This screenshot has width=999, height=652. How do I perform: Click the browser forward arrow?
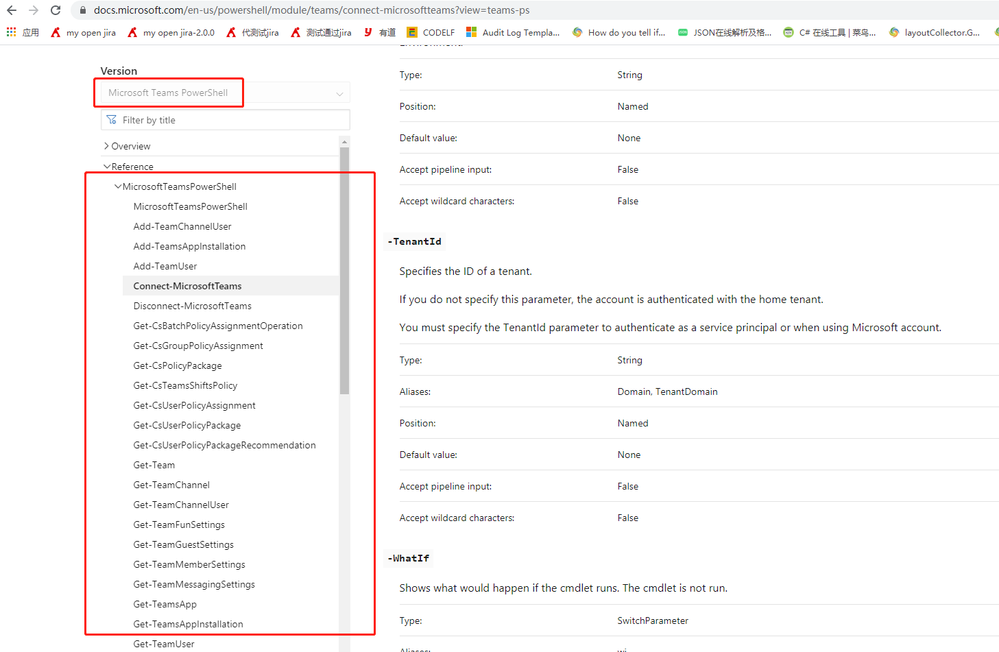(33, 10)
